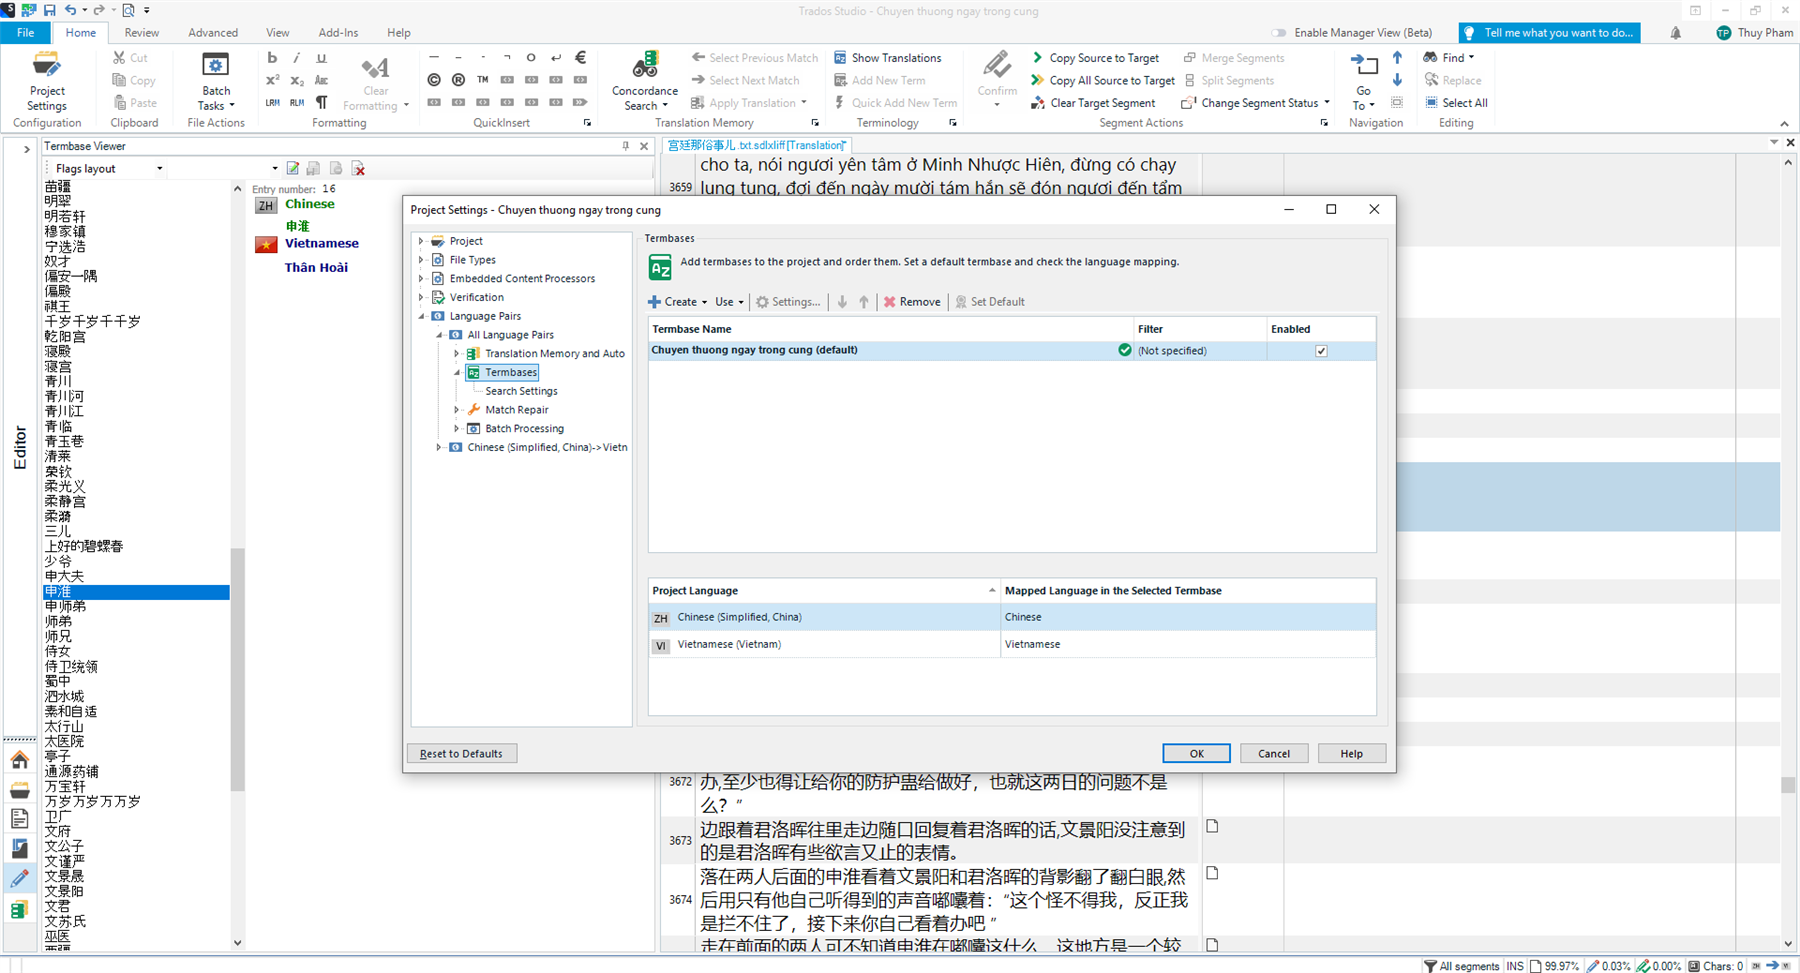Open the Batch Tasks menu
The image size is (1800, 973).
216,82
